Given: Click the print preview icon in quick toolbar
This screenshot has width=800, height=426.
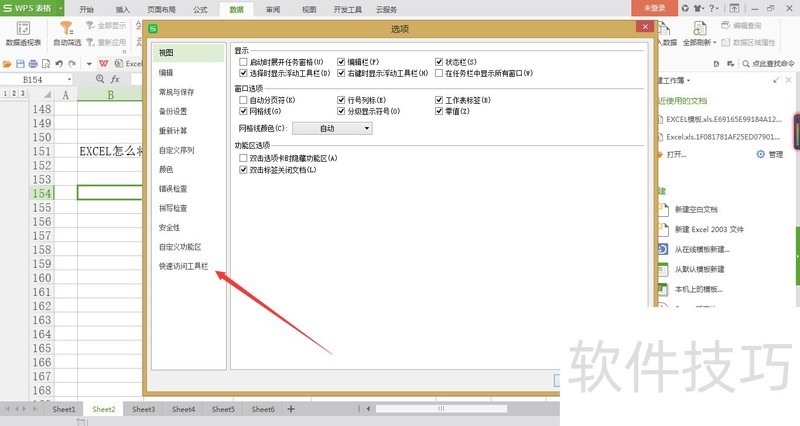Looking at the screenshot, I should pyautogui.click(x=46, y=64).
